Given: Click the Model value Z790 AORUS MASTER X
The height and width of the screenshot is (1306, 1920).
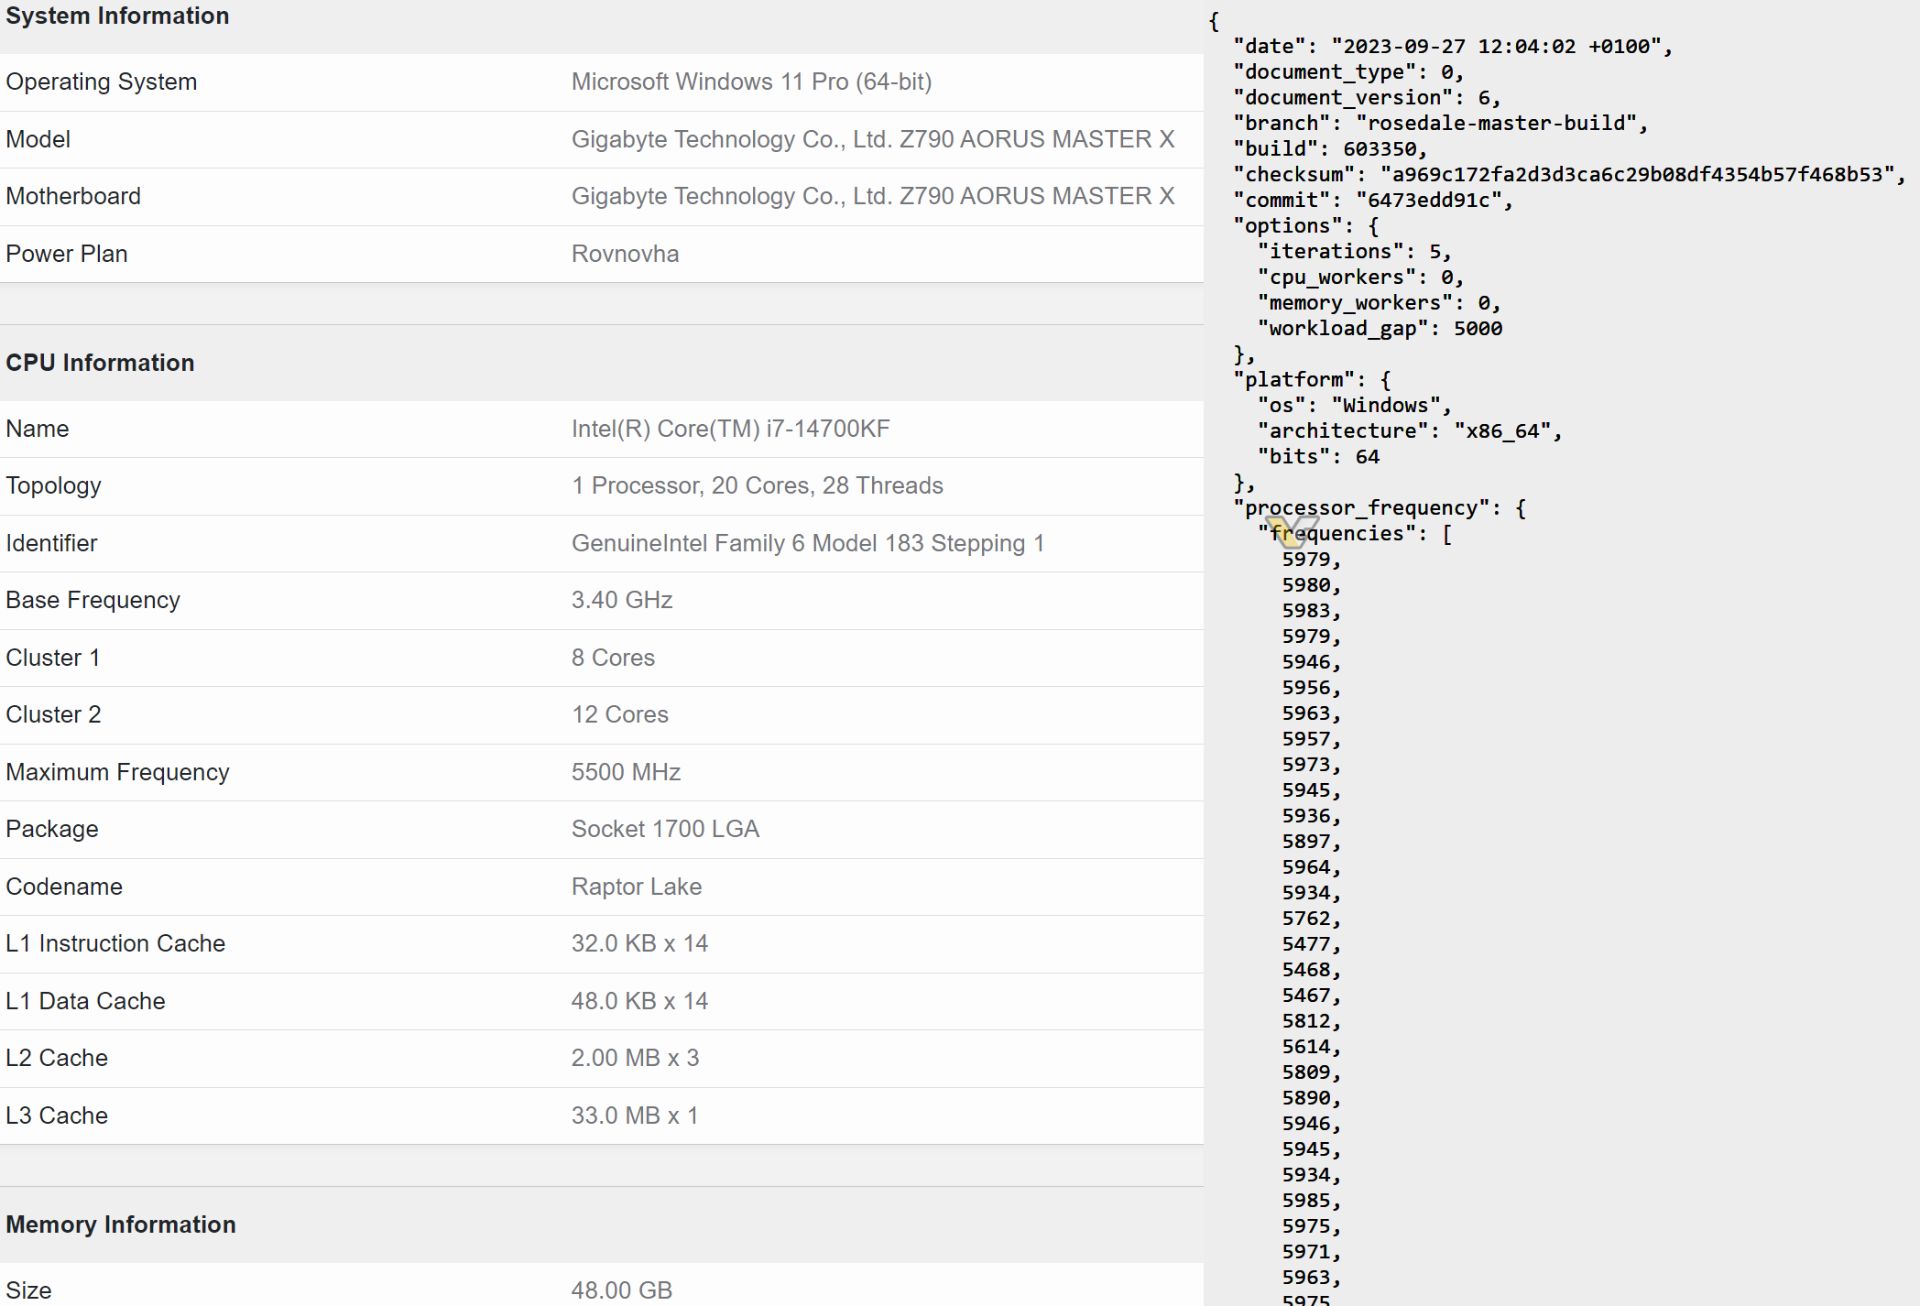Looking at the screenshot, I should pyautogui.click(x=1037, y=139).
